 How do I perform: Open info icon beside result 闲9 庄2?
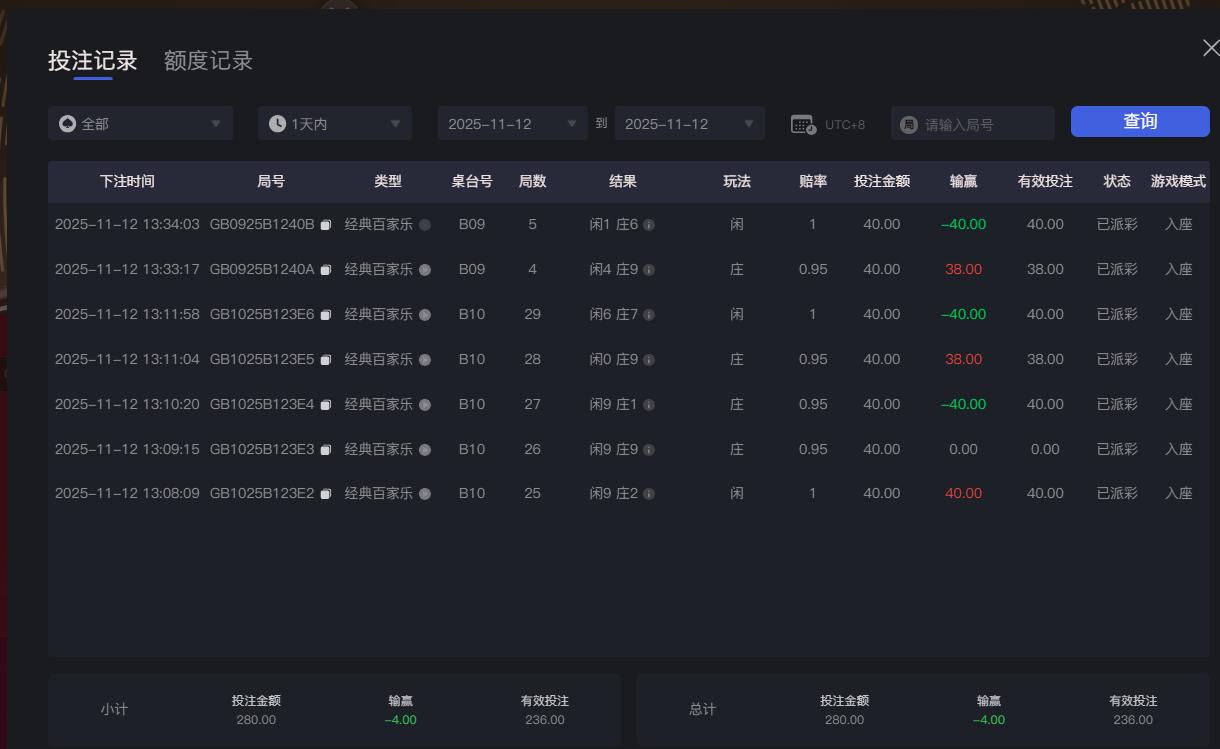(651, 493)
